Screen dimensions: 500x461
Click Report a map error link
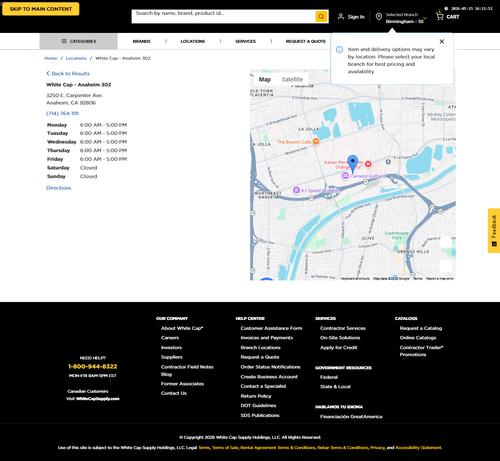(440, 279)
